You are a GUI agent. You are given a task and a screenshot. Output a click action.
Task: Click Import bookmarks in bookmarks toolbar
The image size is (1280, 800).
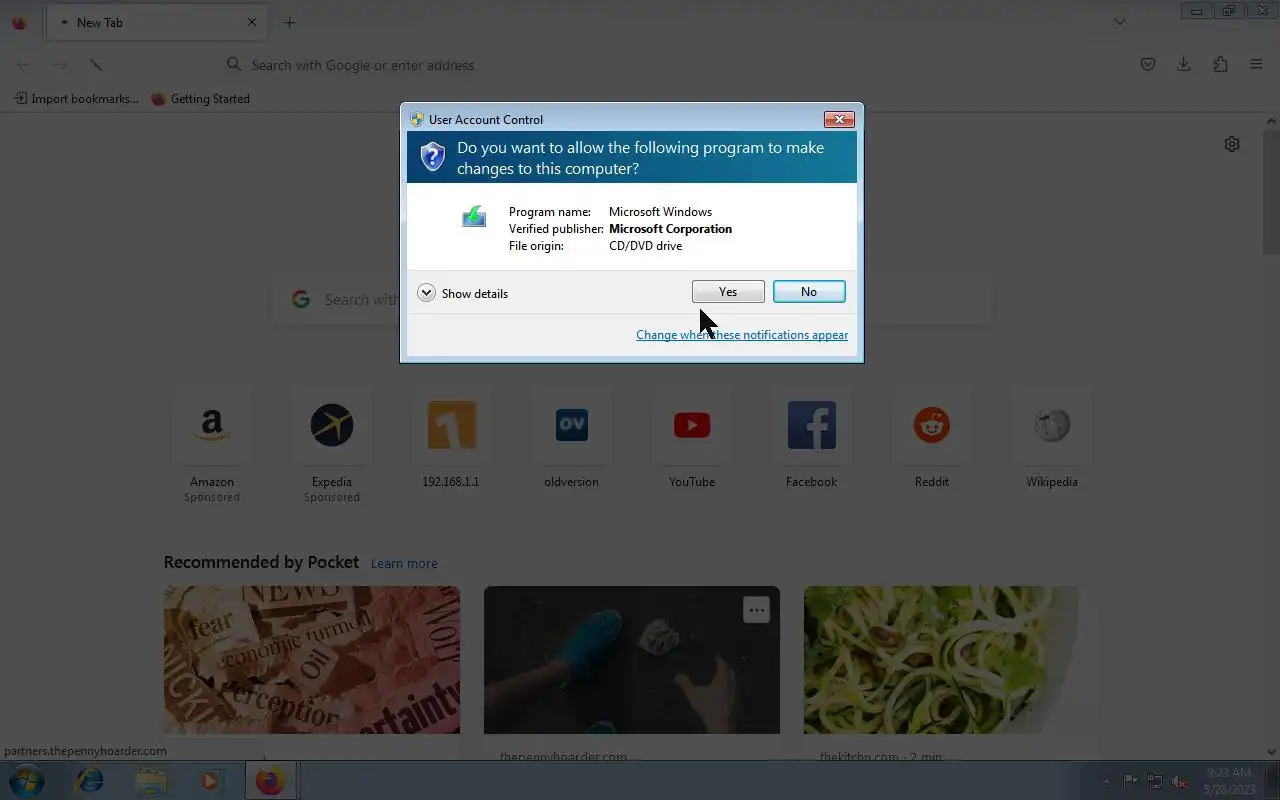[x=76, y=99]
